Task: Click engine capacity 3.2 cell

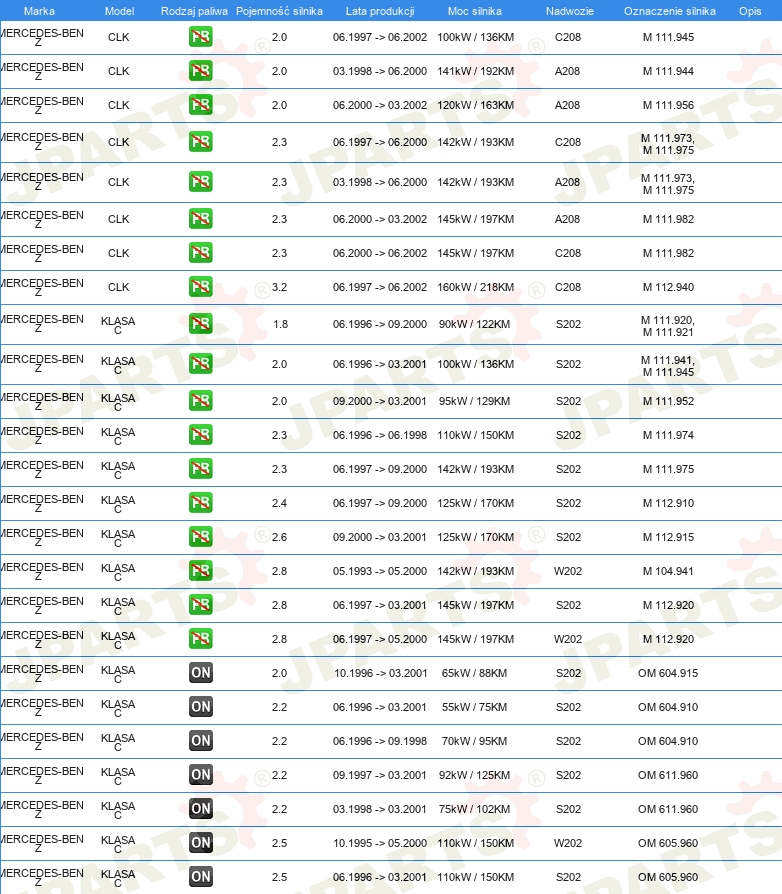Action: tap(279, 287)
